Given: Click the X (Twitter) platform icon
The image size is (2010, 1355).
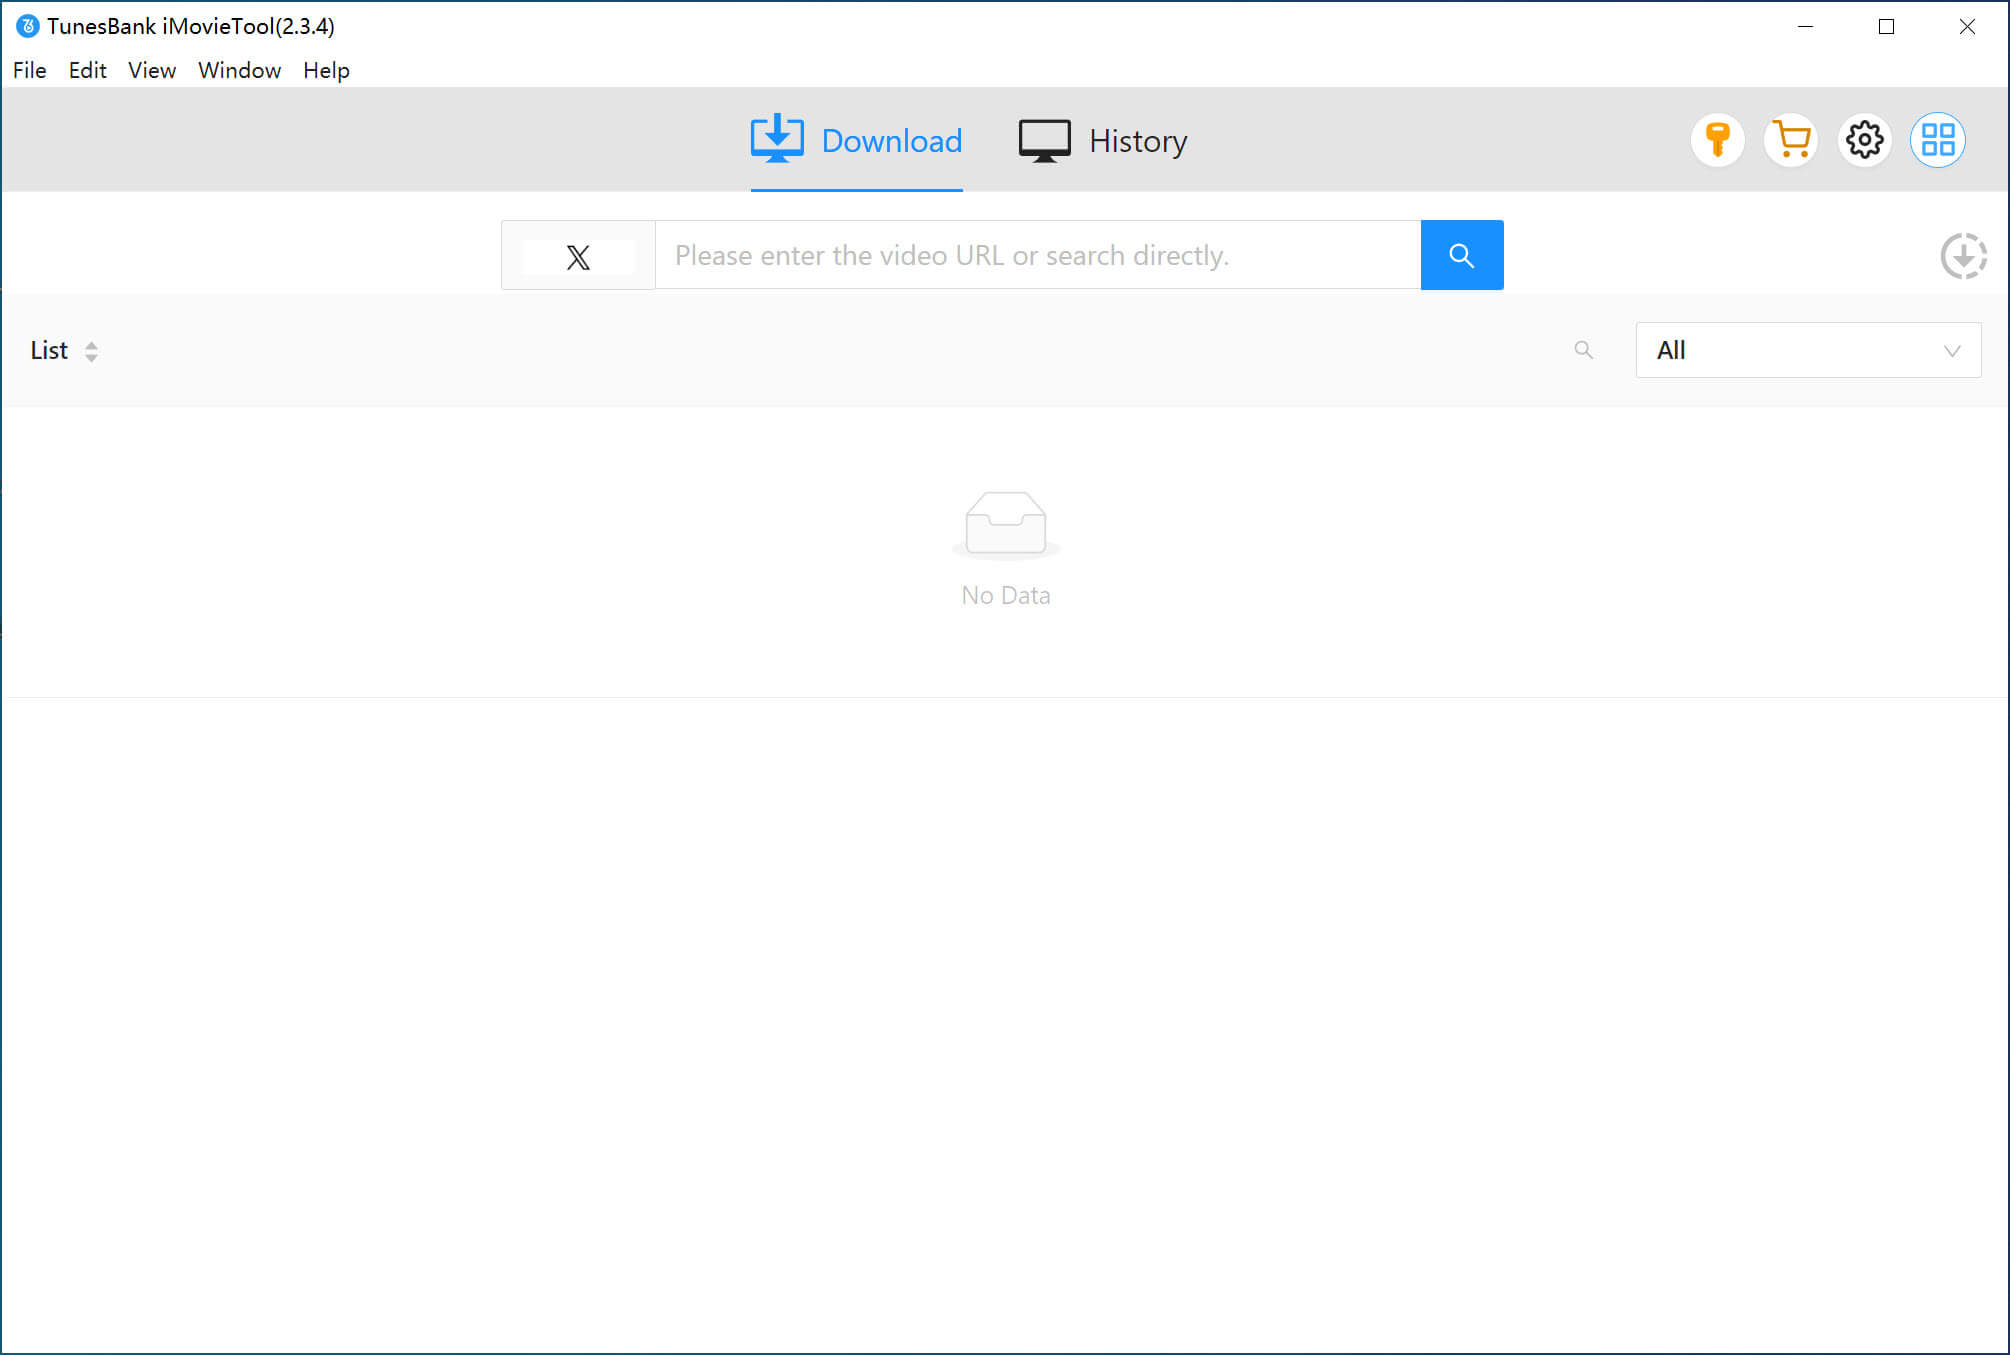Looking at the screenshot, I should (x=578, y=256).
